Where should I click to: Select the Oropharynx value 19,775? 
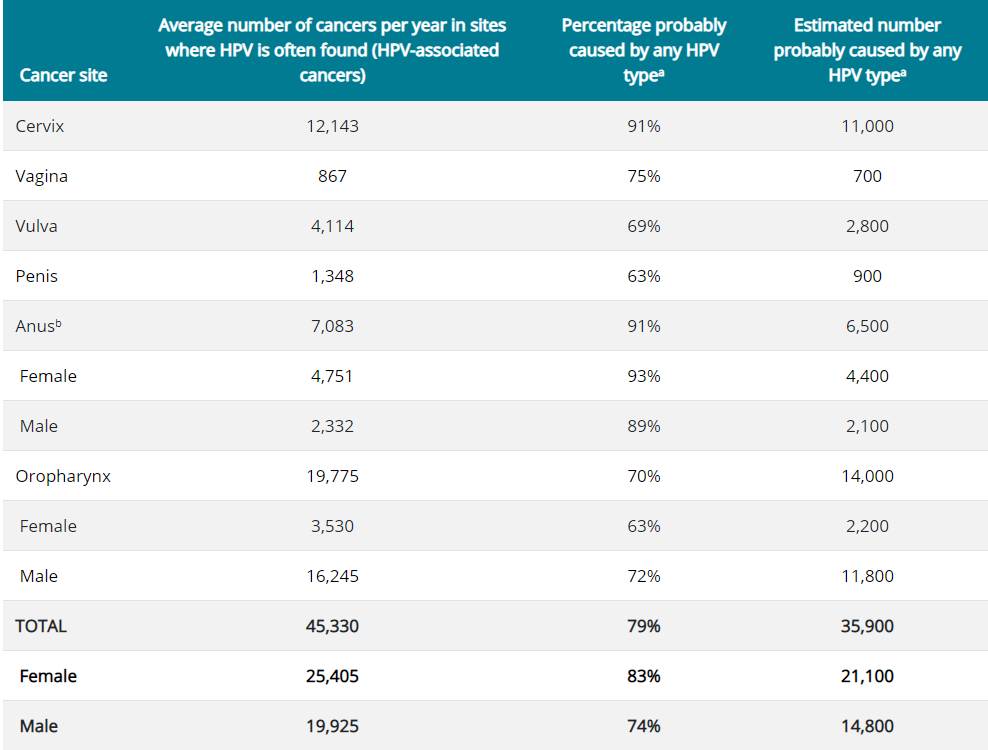tap(332, 476)
